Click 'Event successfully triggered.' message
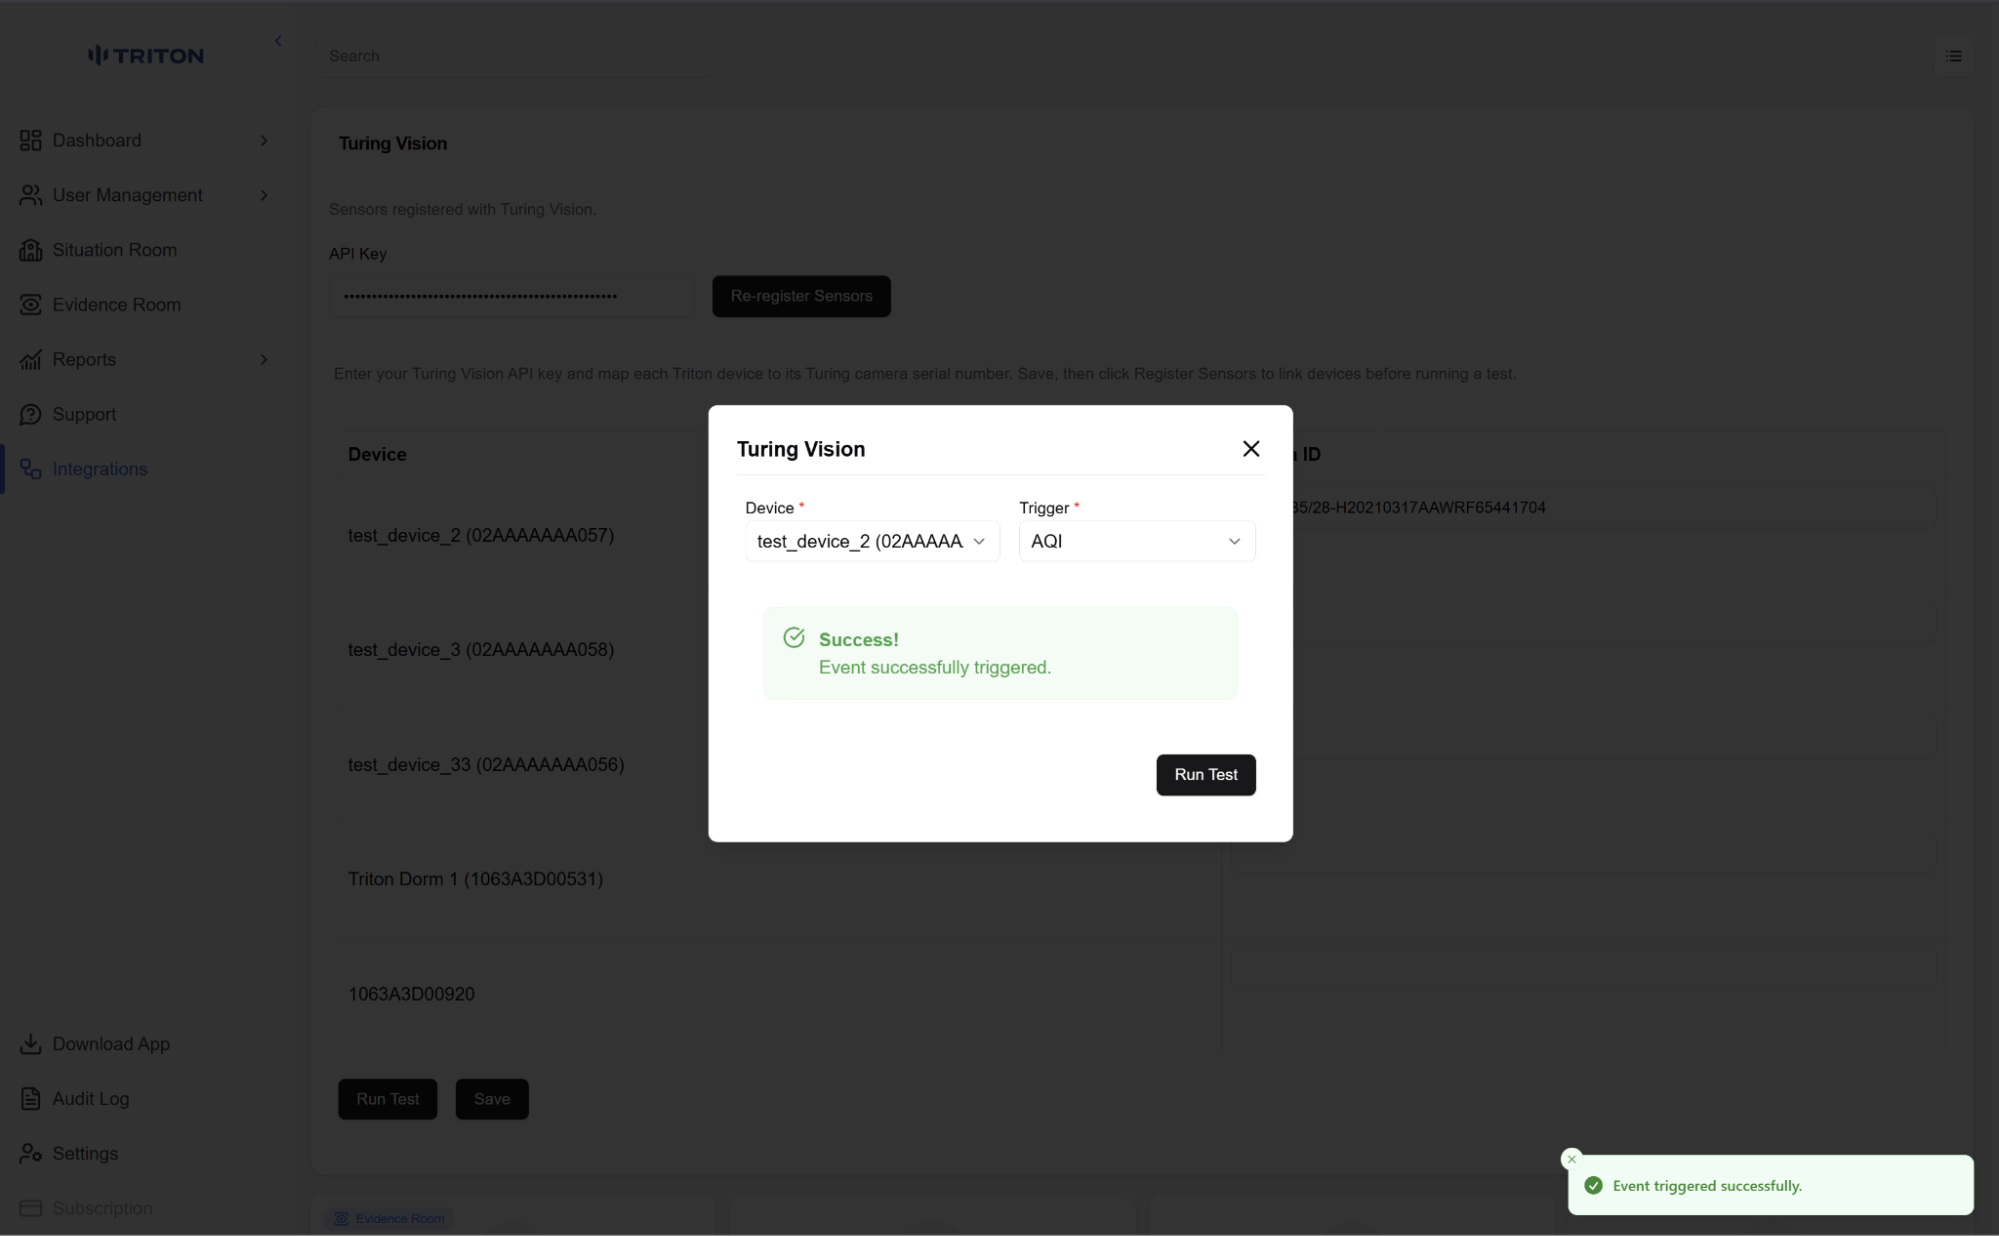Viewport: 1999px width, 1236px height. [x=935, y=667]
